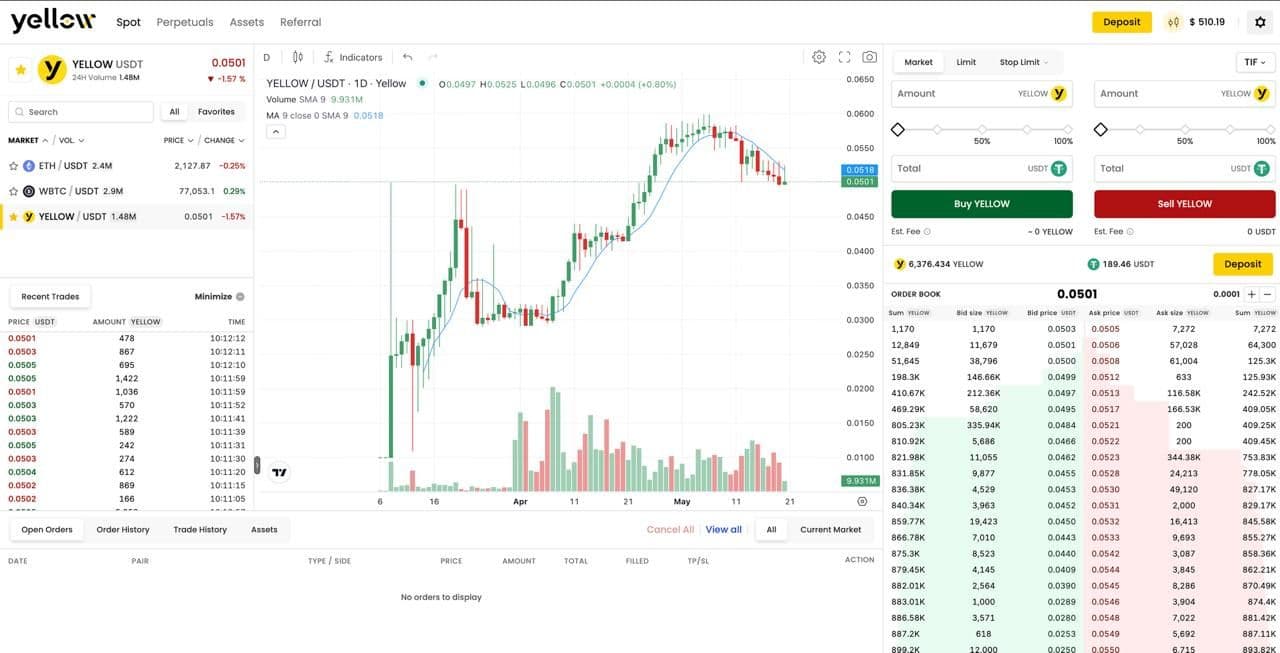1280x653 pixels.
Task: Click the buy Amount YELLOW input
Action: [x=982, y=94]
